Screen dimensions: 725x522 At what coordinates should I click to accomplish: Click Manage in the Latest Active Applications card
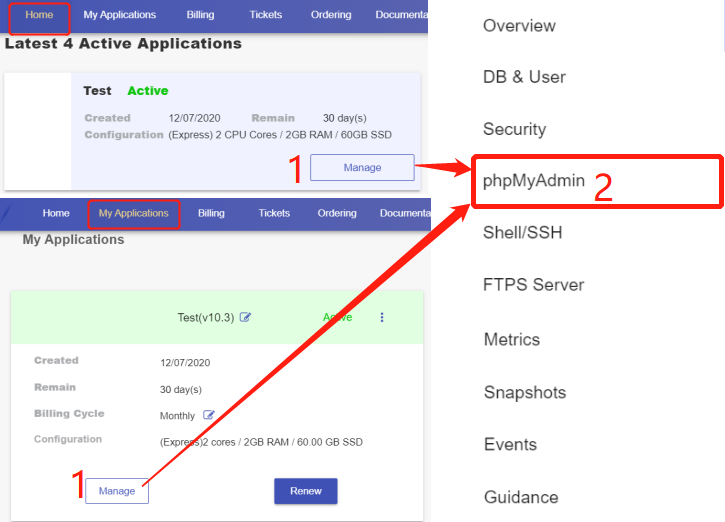click(362, 168)
